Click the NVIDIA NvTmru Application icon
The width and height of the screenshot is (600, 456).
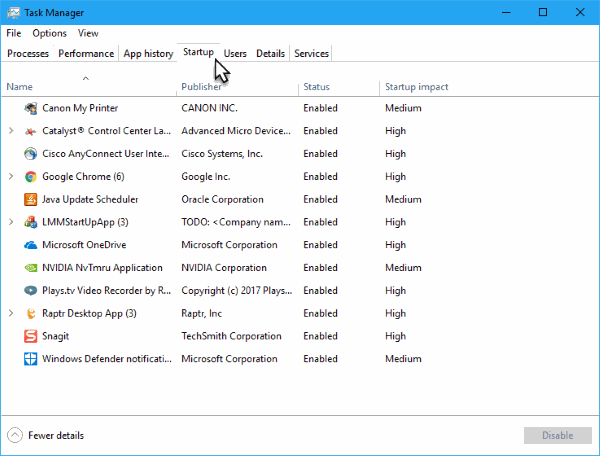click(x=31, y=268)
